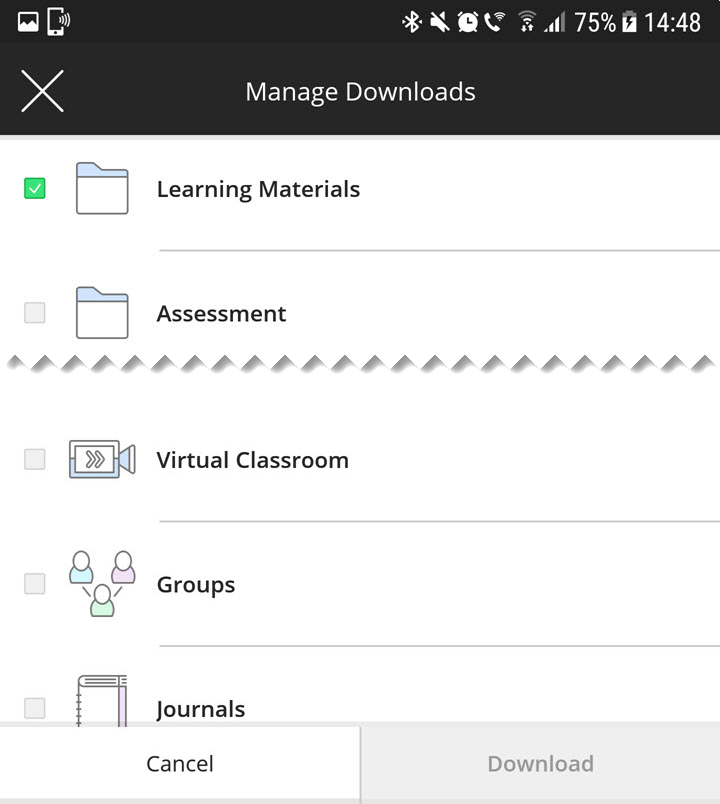The image size is (720, 804).
Task: Select the Learning Materials row
Action: click(258, 189)
